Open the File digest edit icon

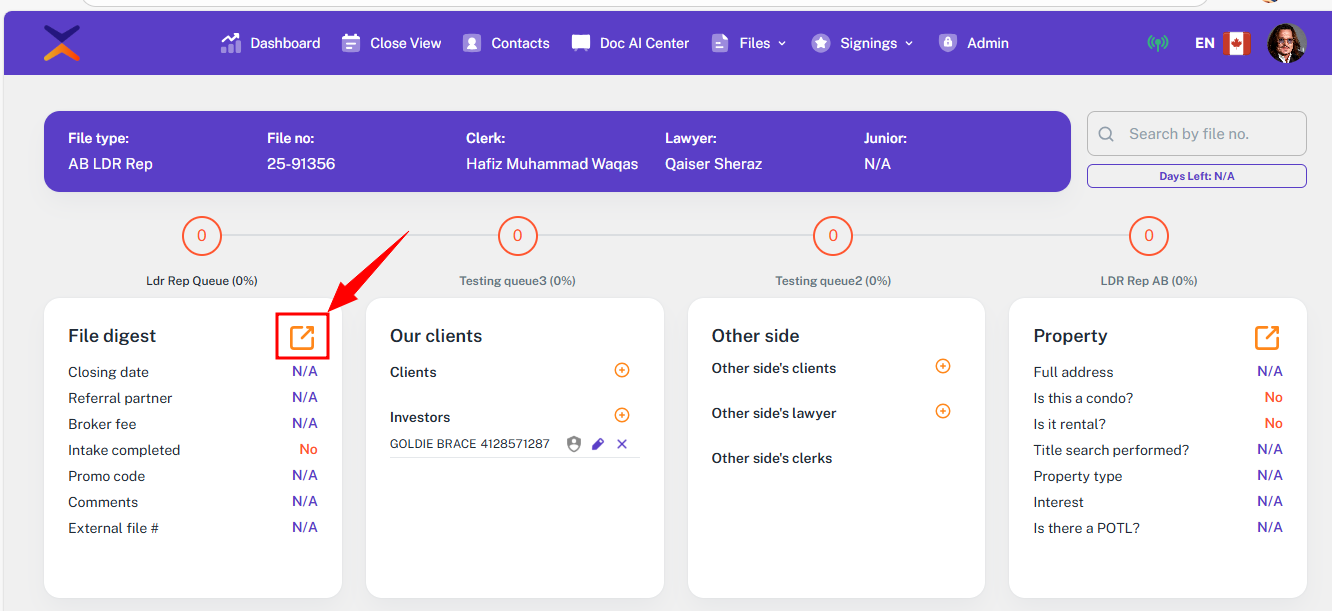pos(302,338)
